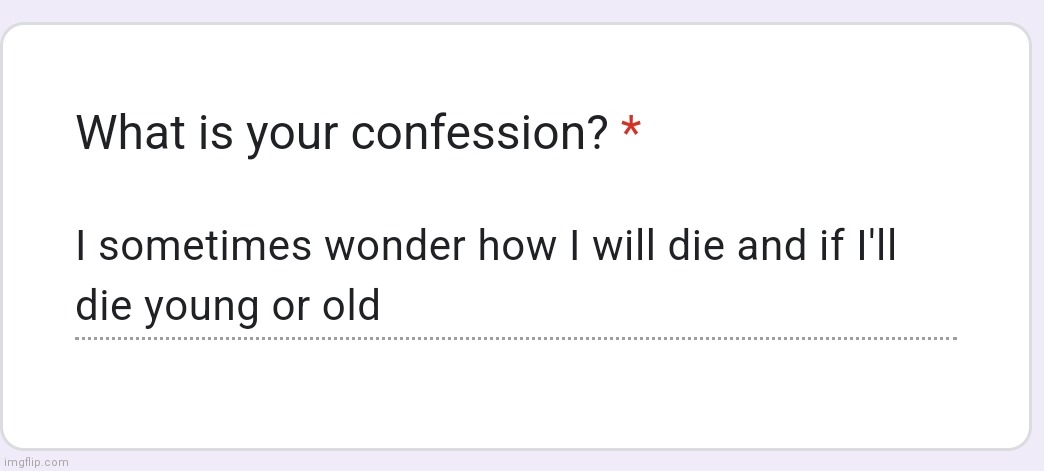1044x471 pixels.
Task: Click the word "wonder" in the answer
Action: pos(395,246)
